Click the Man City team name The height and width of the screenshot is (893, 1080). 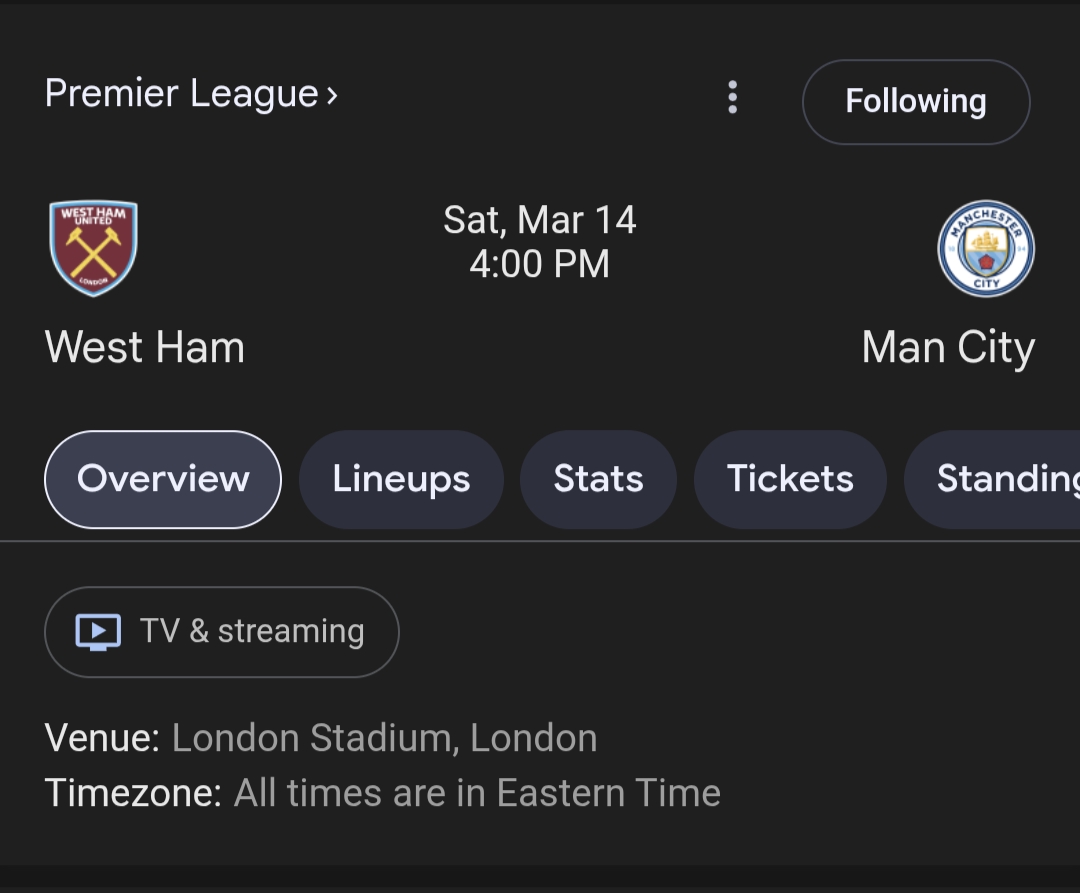click(947, 348)
